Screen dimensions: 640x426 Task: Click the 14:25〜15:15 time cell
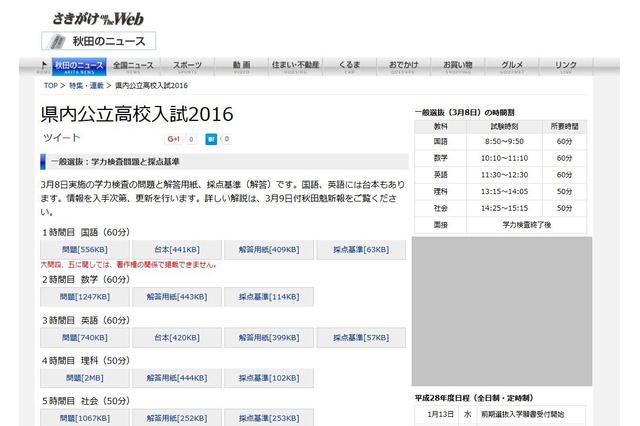(x=504, y=209)
